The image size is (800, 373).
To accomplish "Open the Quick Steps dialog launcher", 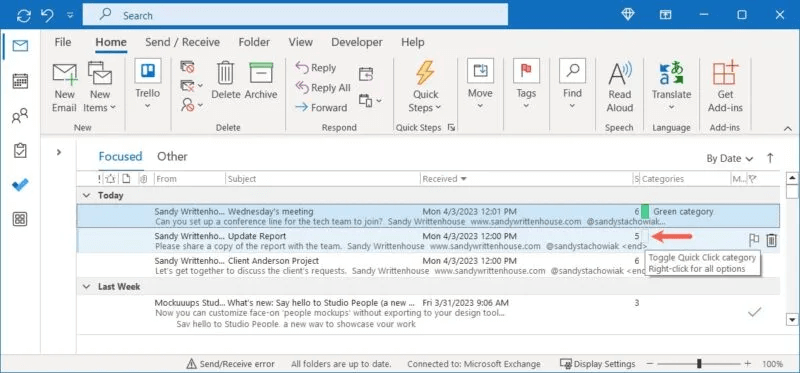I will point(451,128).
